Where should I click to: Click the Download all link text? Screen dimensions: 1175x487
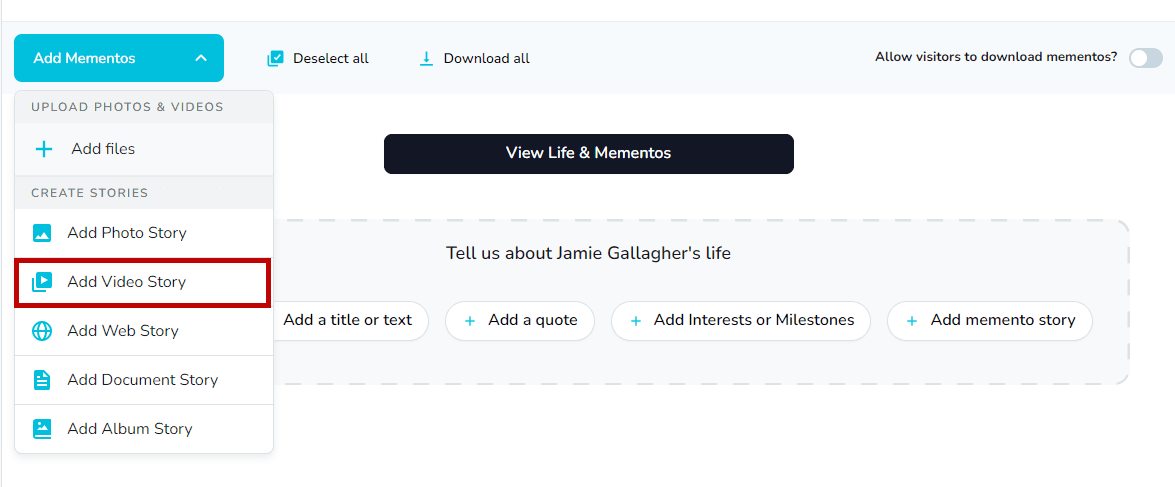(x=486, y=58)
